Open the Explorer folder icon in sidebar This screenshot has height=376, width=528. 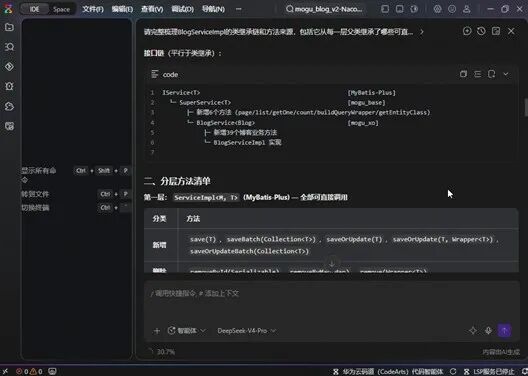coord(9,27)
